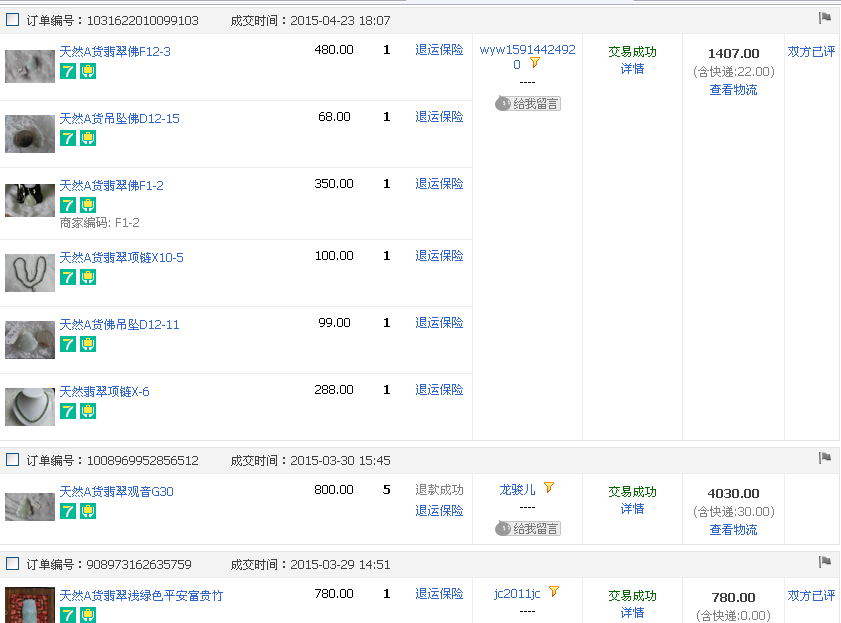Open 双方已评 for the 1407.00 order

tap(811, 52)
